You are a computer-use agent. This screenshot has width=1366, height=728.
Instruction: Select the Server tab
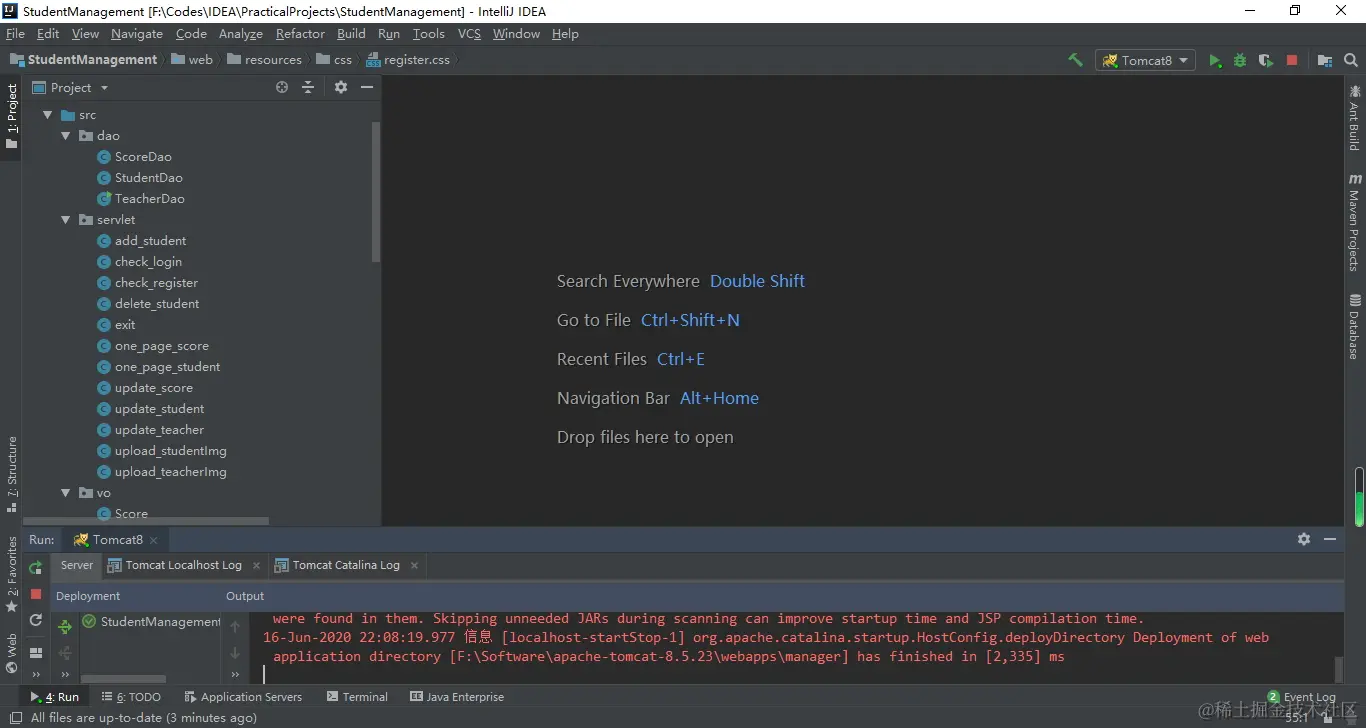(77, 565)
